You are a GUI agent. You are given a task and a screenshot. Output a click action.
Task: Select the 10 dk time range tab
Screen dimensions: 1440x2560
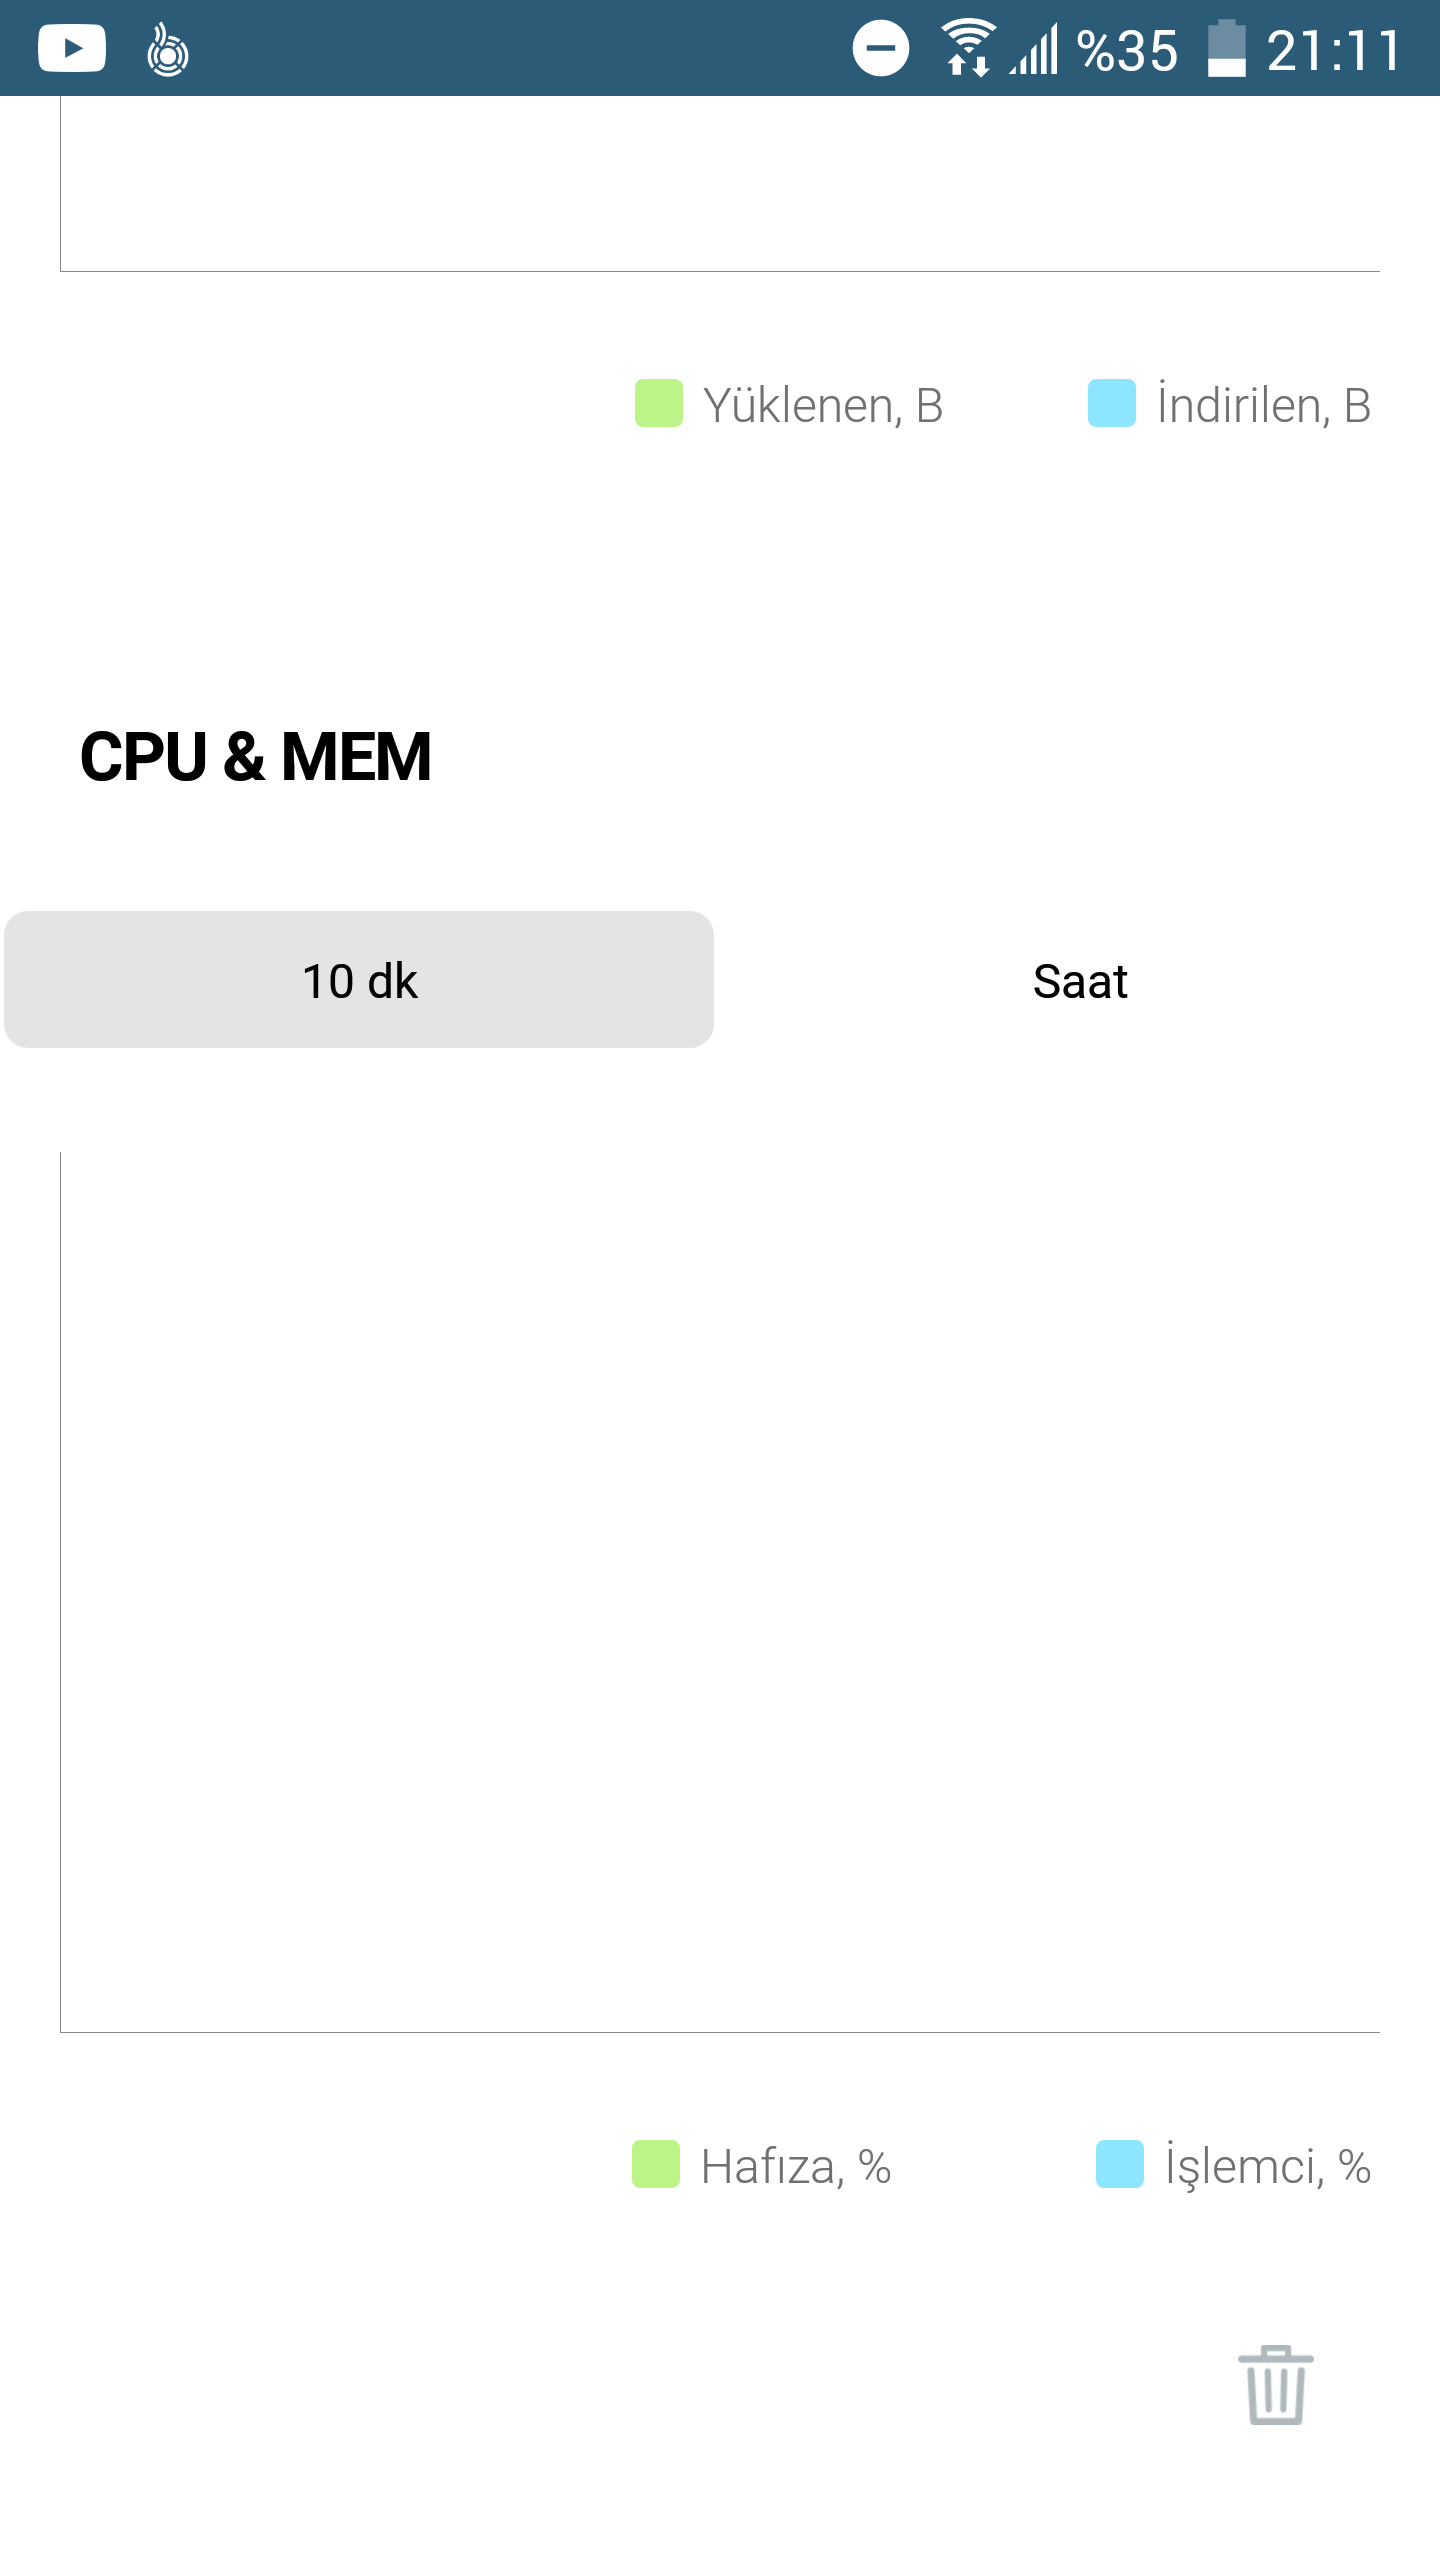click(x=359, y=979)
